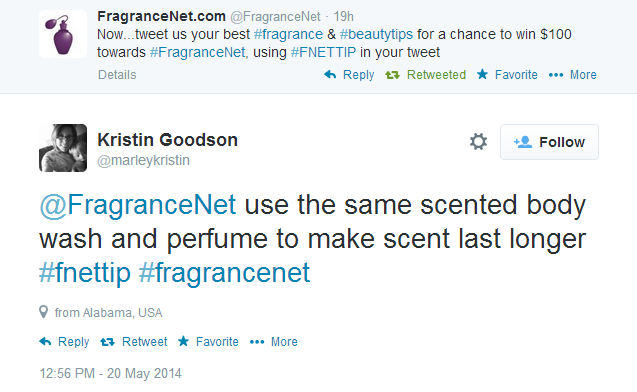Click the location pin icon near Alabama

pyautogui.click(x=43, y=312)
